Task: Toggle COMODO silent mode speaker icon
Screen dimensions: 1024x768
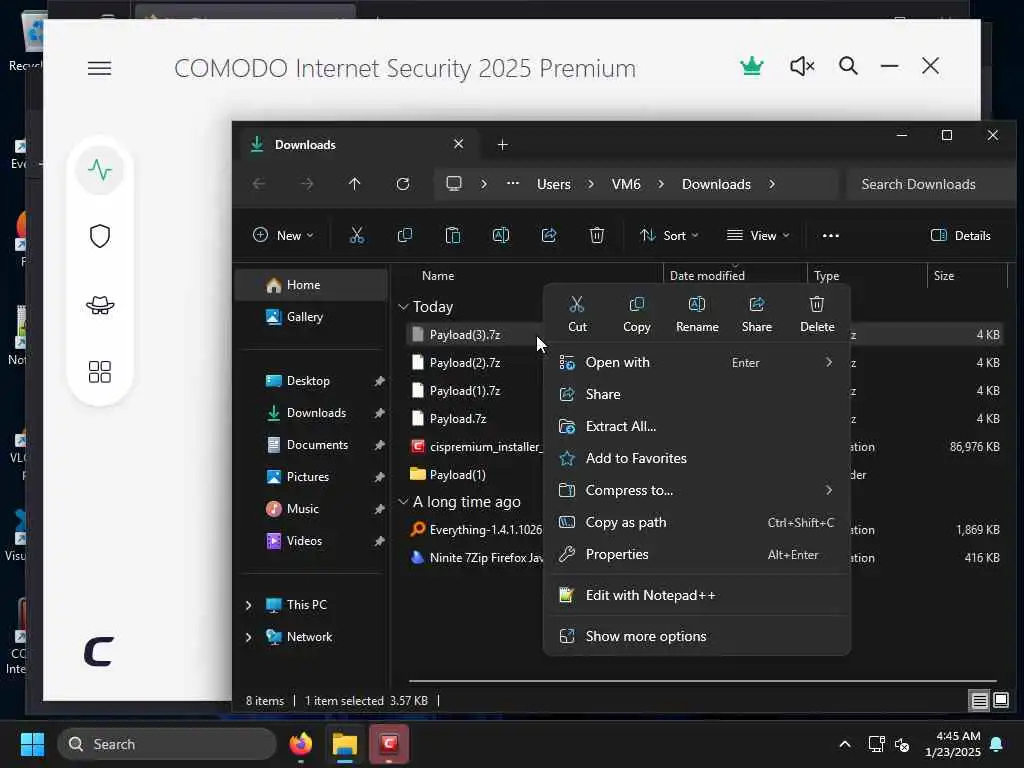Action: coord(802,66)
